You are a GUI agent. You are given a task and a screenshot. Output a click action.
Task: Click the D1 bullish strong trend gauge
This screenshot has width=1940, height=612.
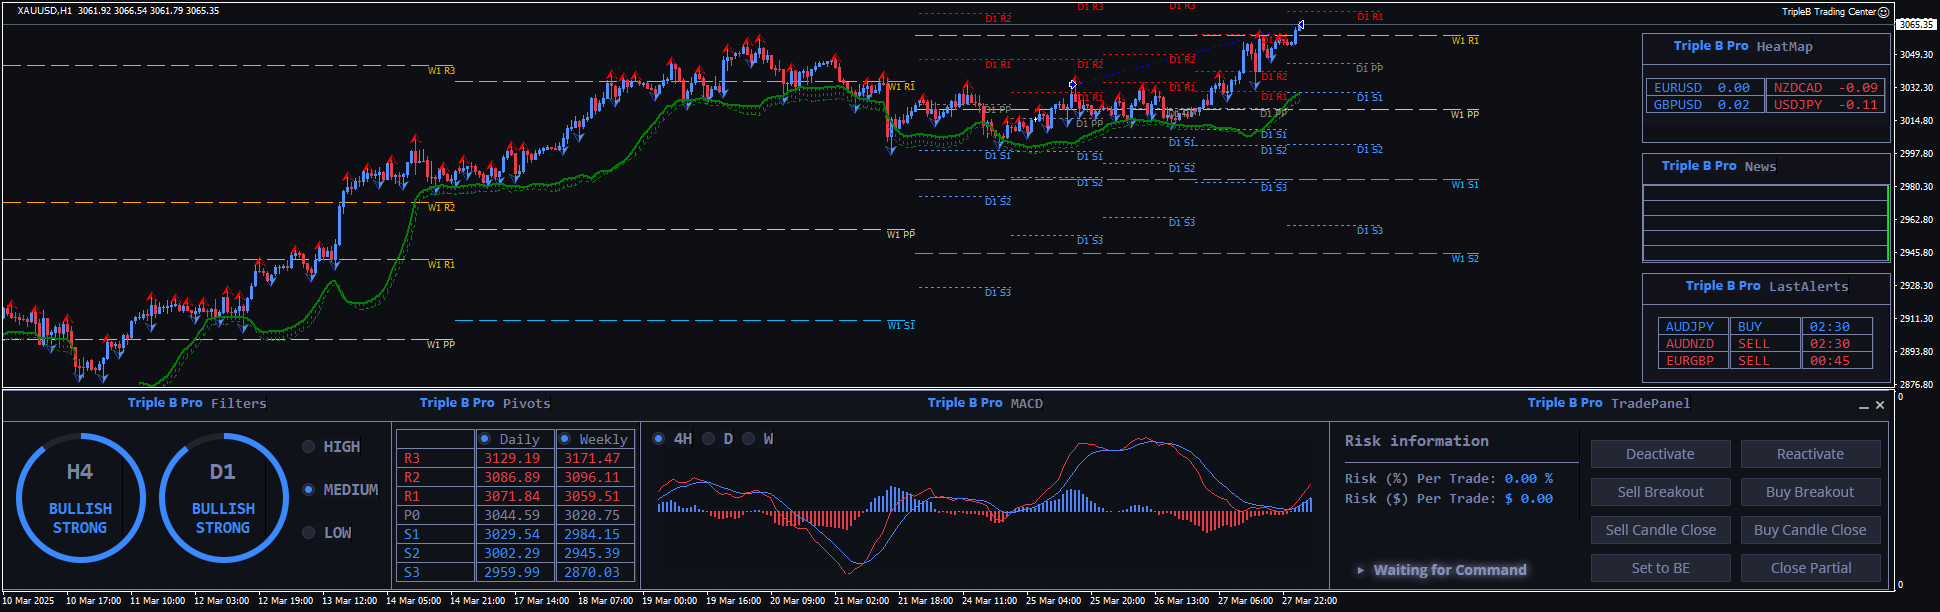click(x=223, y=498)
